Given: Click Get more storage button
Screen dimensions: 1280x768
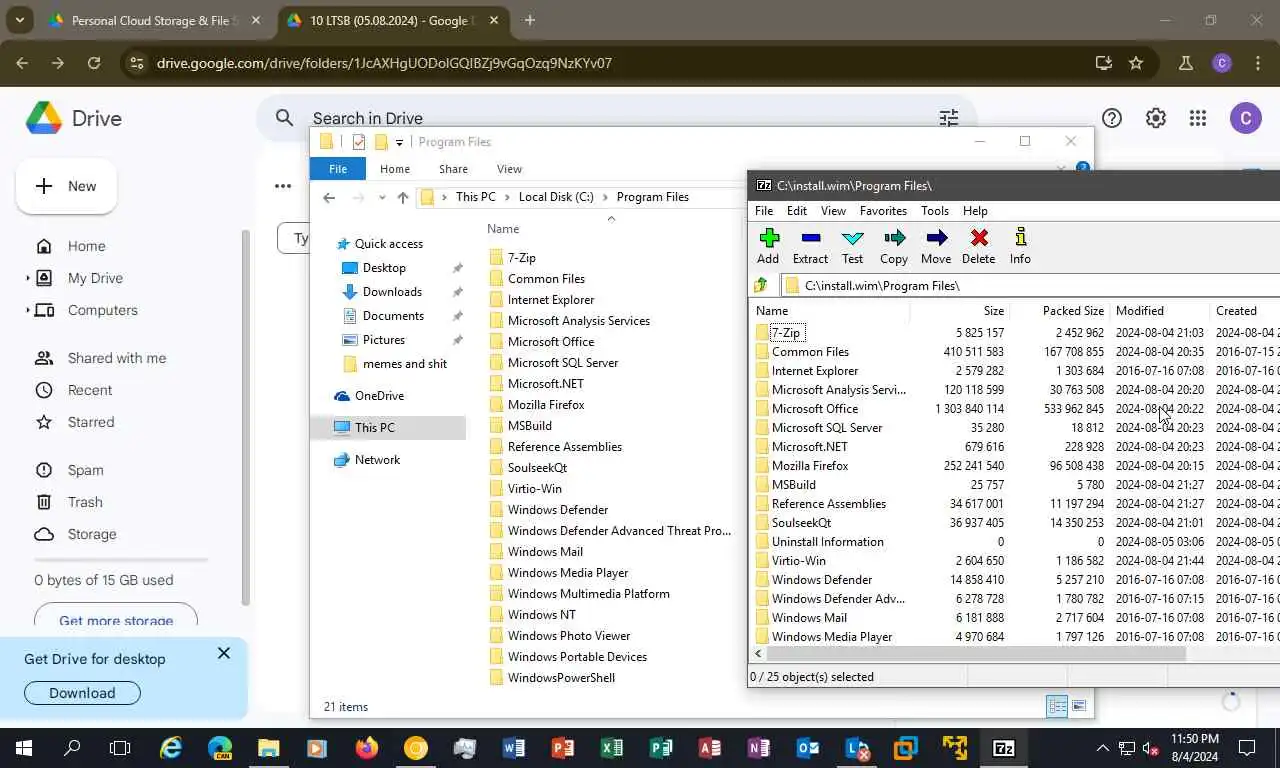Looking at the screenshot, I should pos(116,620).
